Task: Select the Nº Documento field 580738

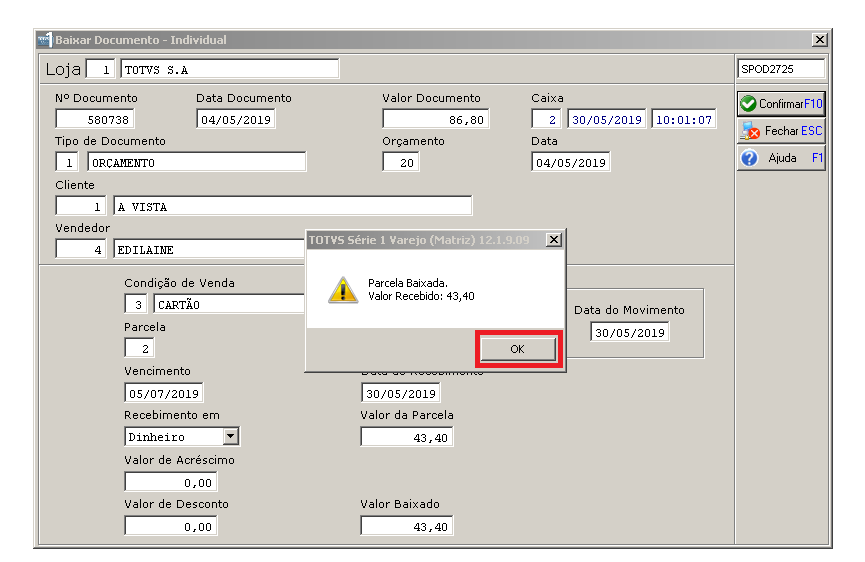Action: (x=94, y=119)
